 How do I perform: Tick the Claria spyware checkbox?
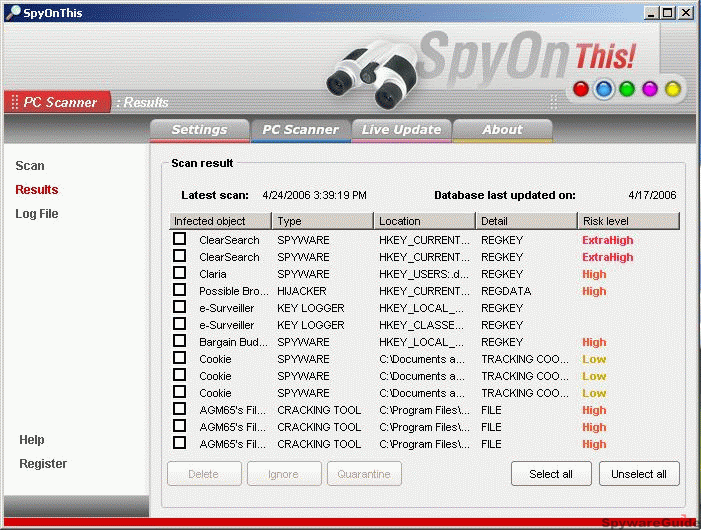[x=180, y=273]
